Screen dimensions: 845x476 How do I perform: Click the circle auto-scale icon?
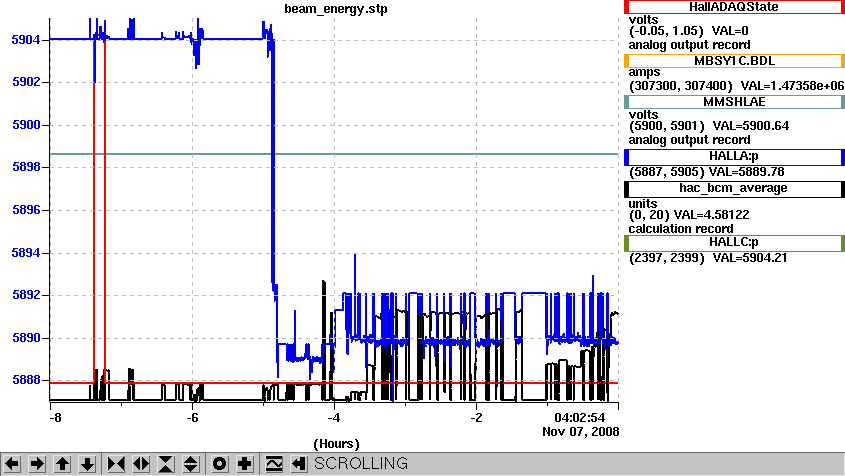(219, 464)
